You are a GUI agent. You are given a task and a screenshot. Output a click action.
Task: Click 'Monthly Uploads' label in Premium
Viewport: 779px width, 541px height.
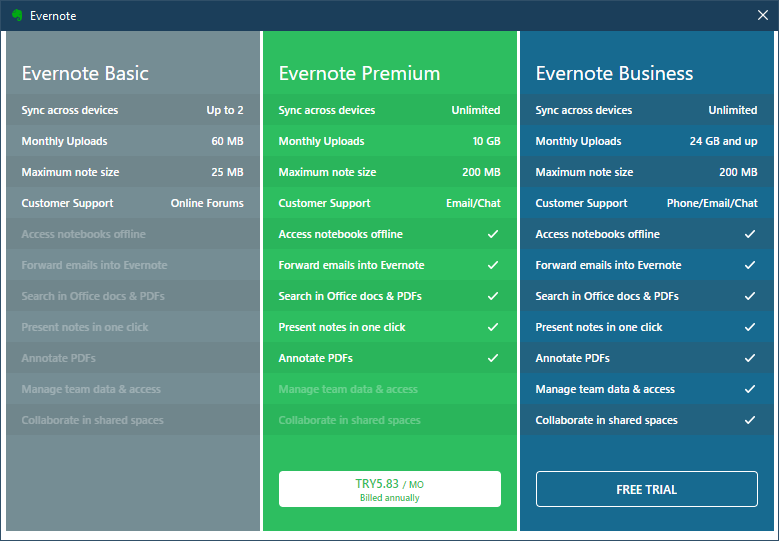pyautogui.click(x=321, y=141)
